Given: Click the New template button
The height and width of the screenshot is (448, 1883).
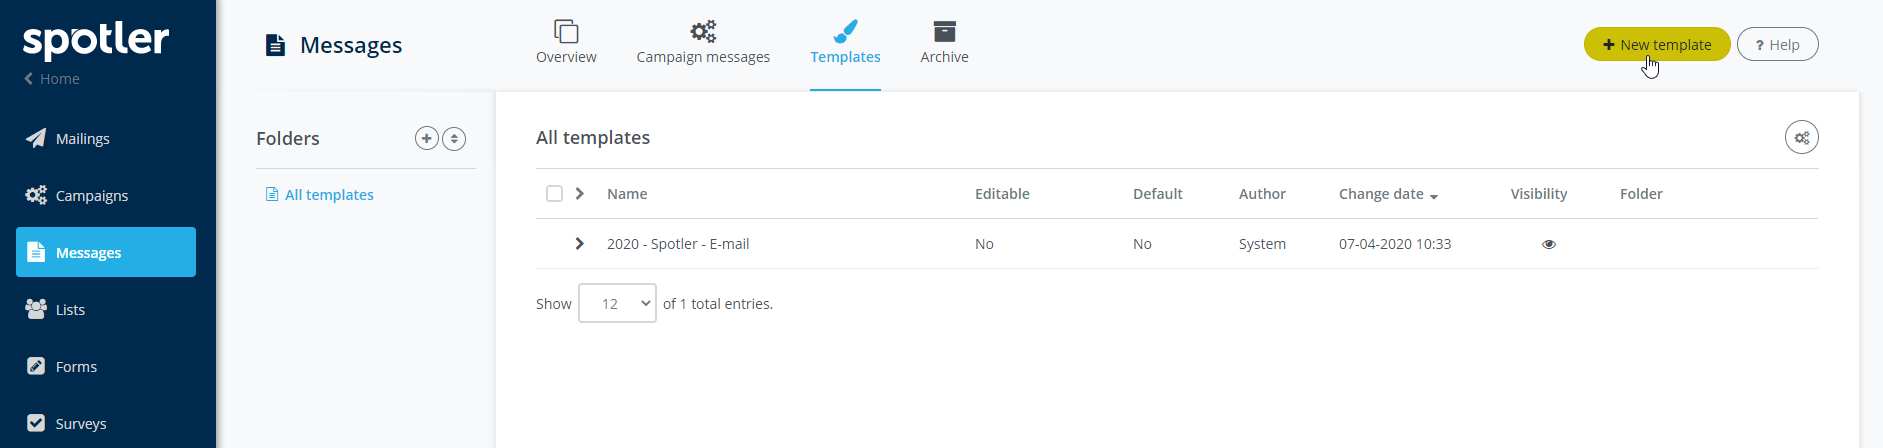Looking at the screenshot, I should click(x=1656, y=44).
